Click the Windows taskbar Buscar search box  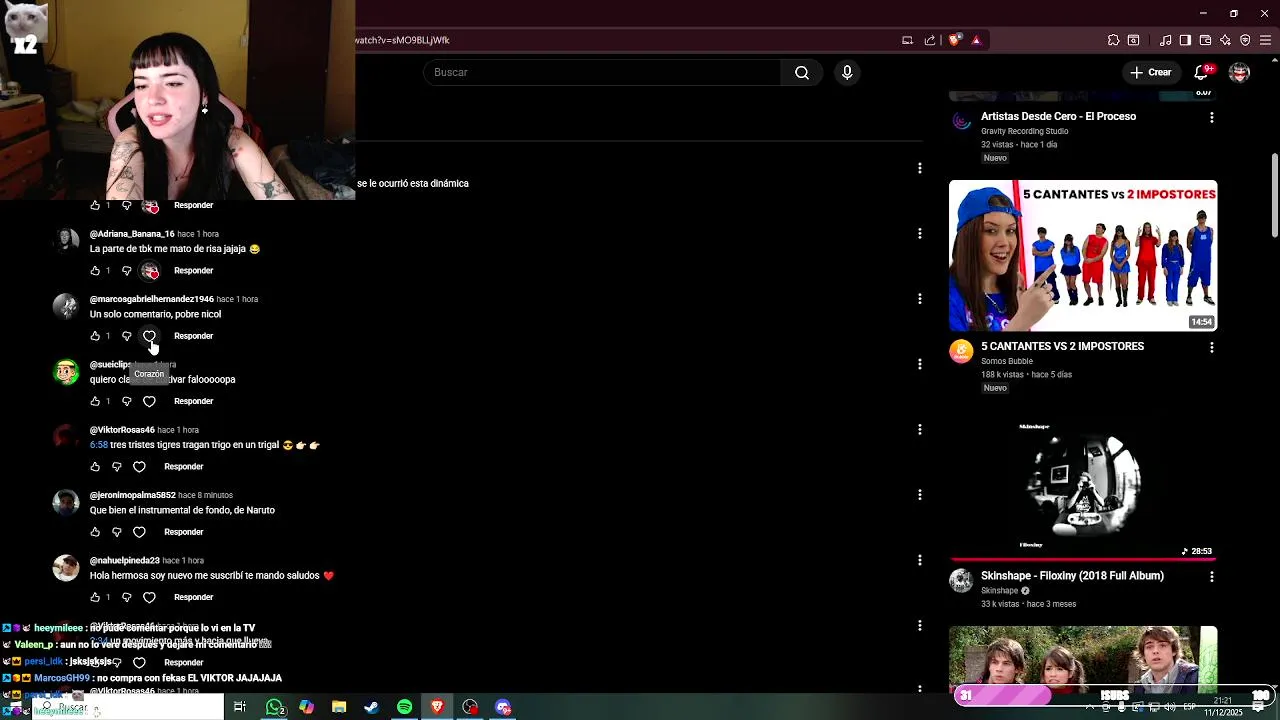pyautogui.click(x=130, y=707)
